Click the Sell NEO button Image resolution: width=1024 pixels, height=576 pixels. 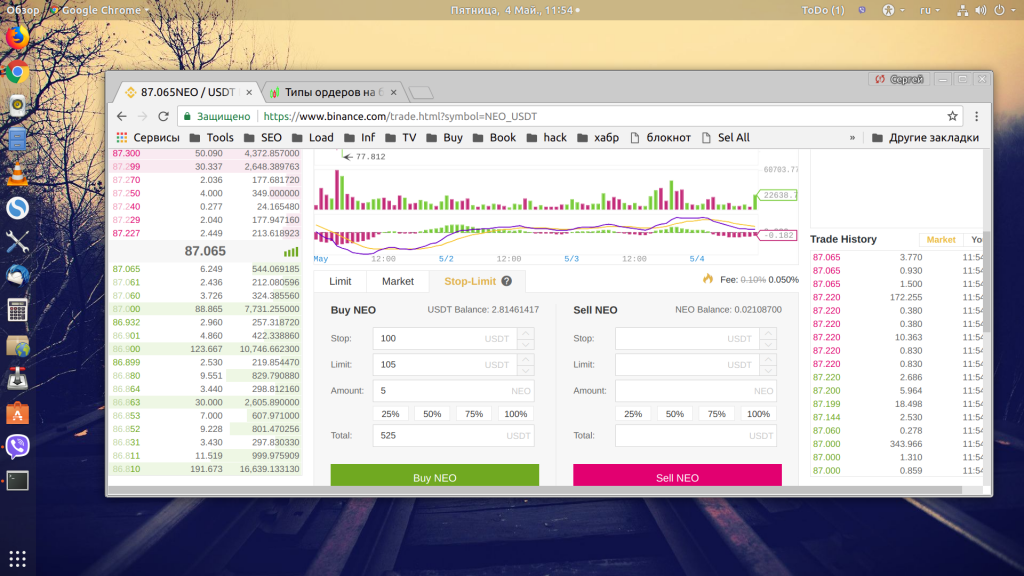point(677,477)
